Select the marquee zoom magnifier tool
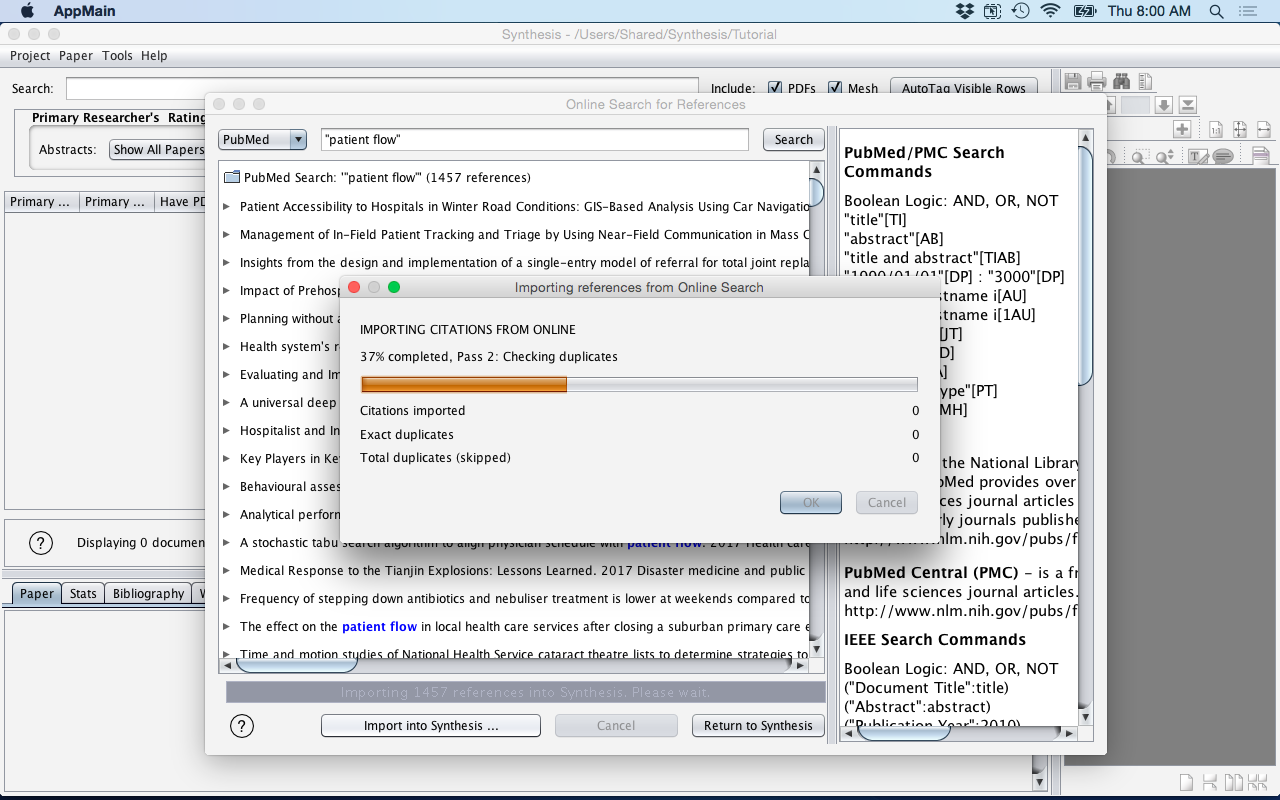This screenshot has width=1280, height=800. click(1139, 156)
